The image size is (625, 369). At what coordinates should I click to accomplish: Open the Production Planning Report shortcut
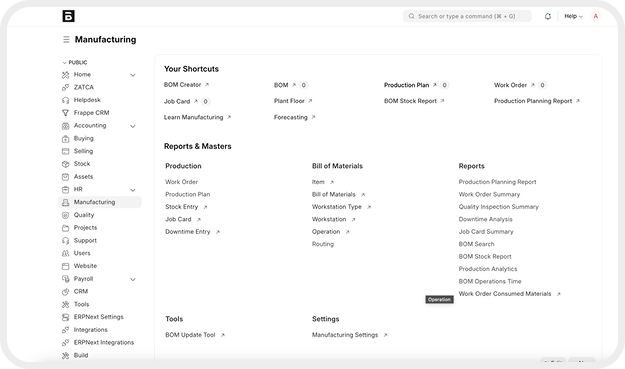537,101
